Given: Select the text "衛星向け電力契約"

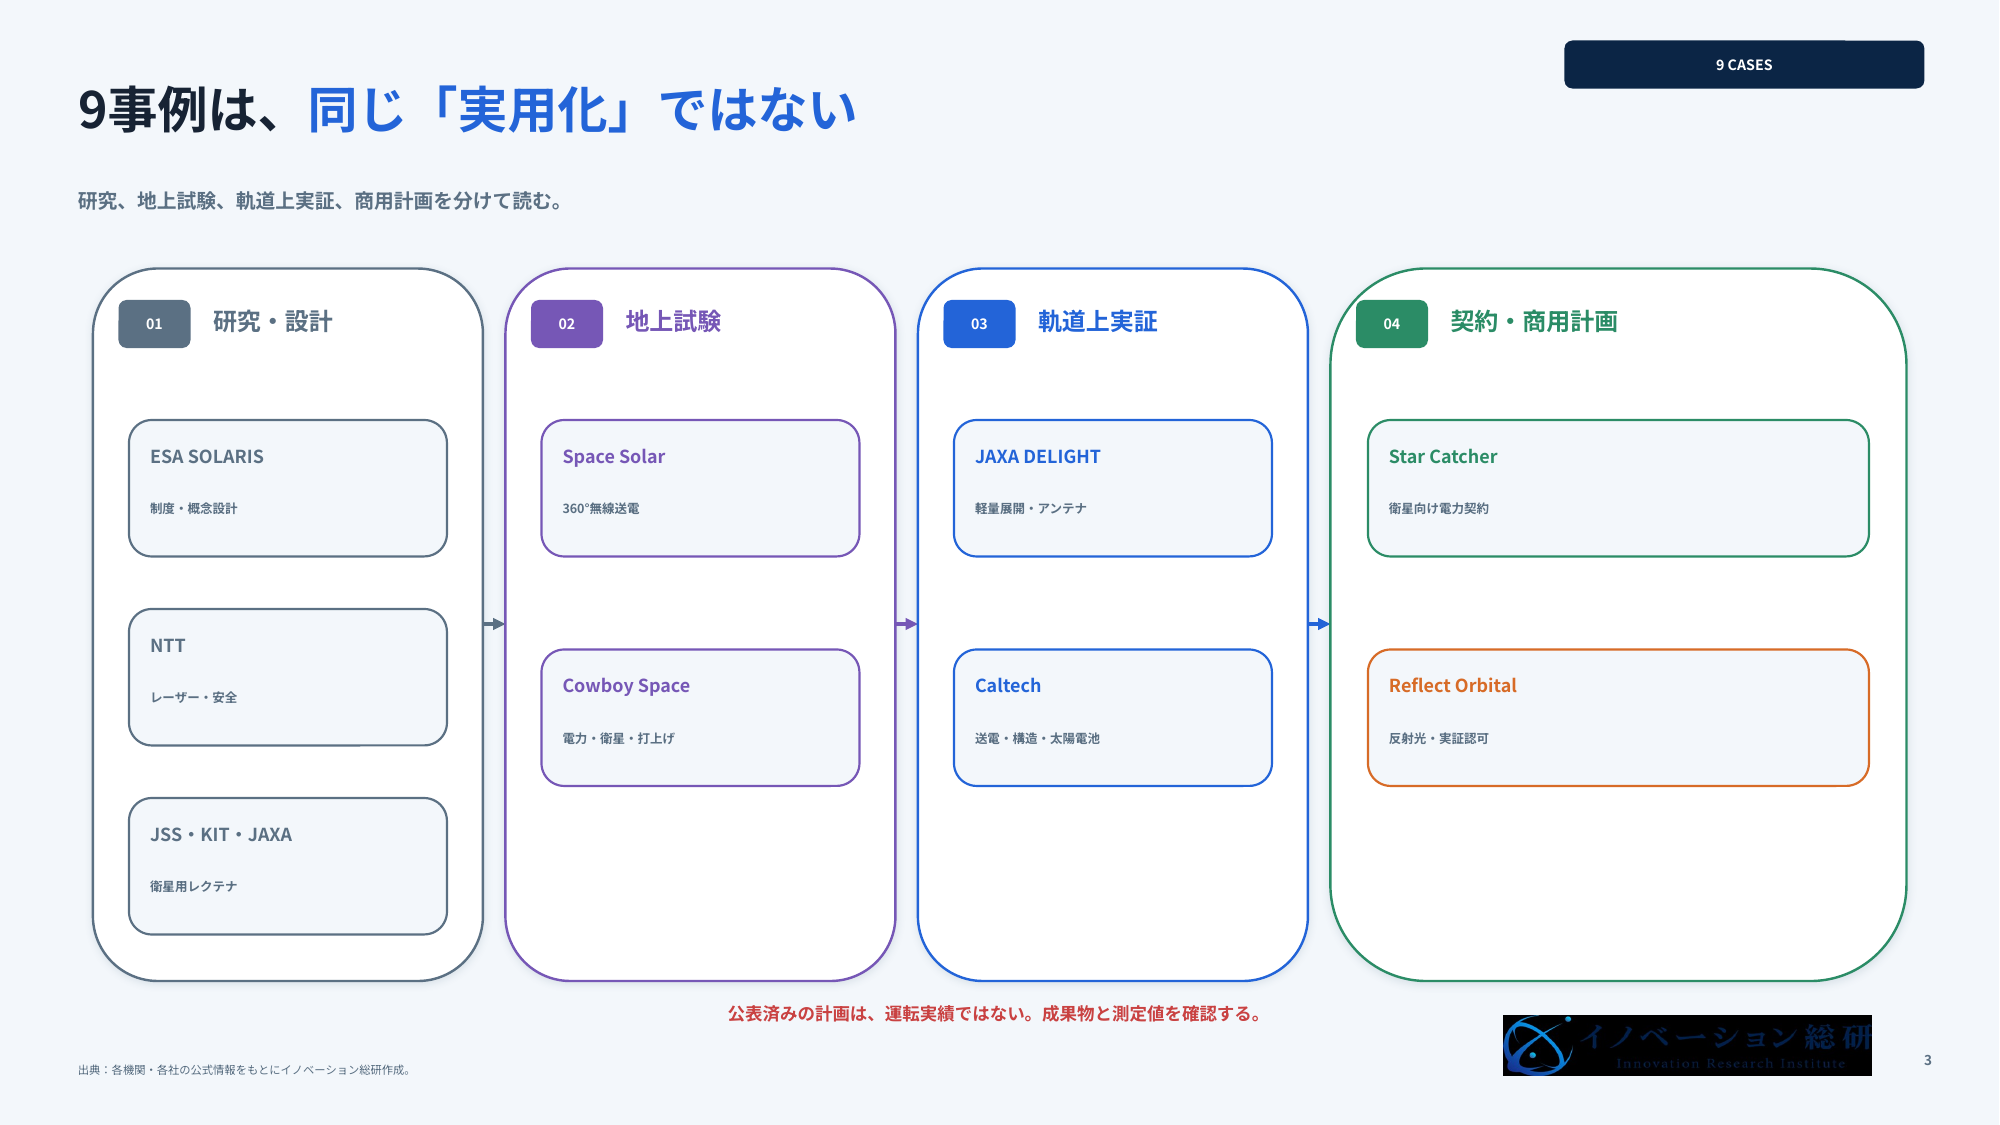Looking at the screenshot, I should (x=1439, y=508).
